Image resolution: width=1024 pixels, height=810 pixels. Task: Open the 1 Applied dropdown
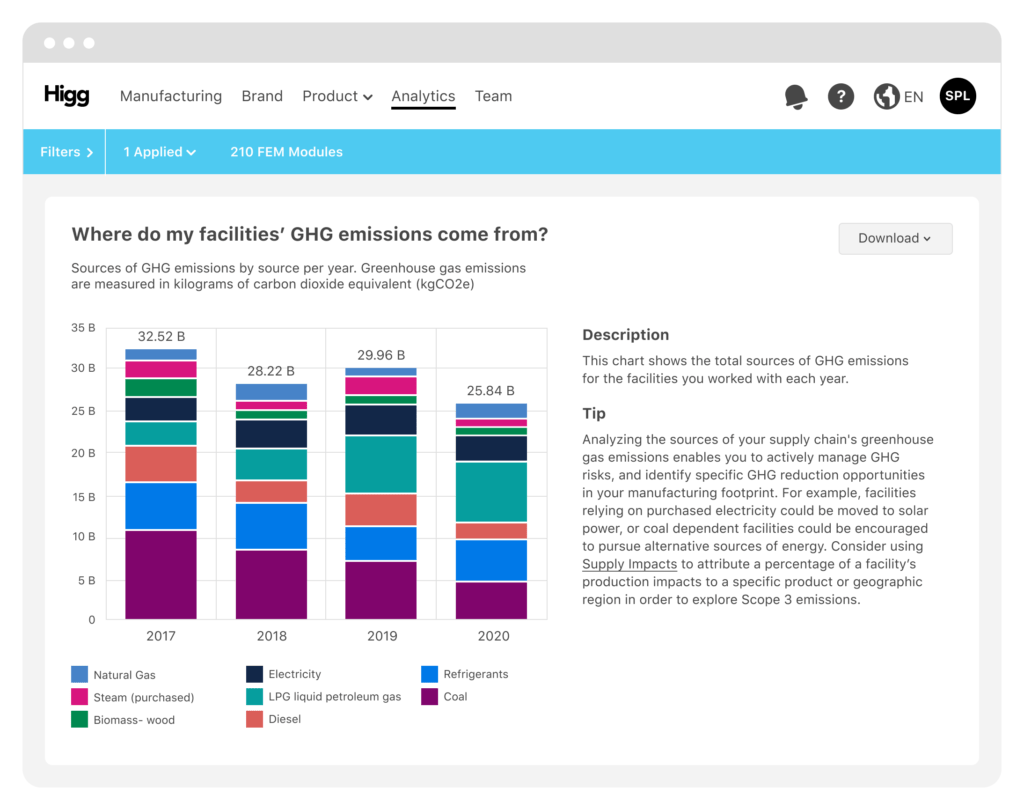pyautogui.click(x=159, y=152)
